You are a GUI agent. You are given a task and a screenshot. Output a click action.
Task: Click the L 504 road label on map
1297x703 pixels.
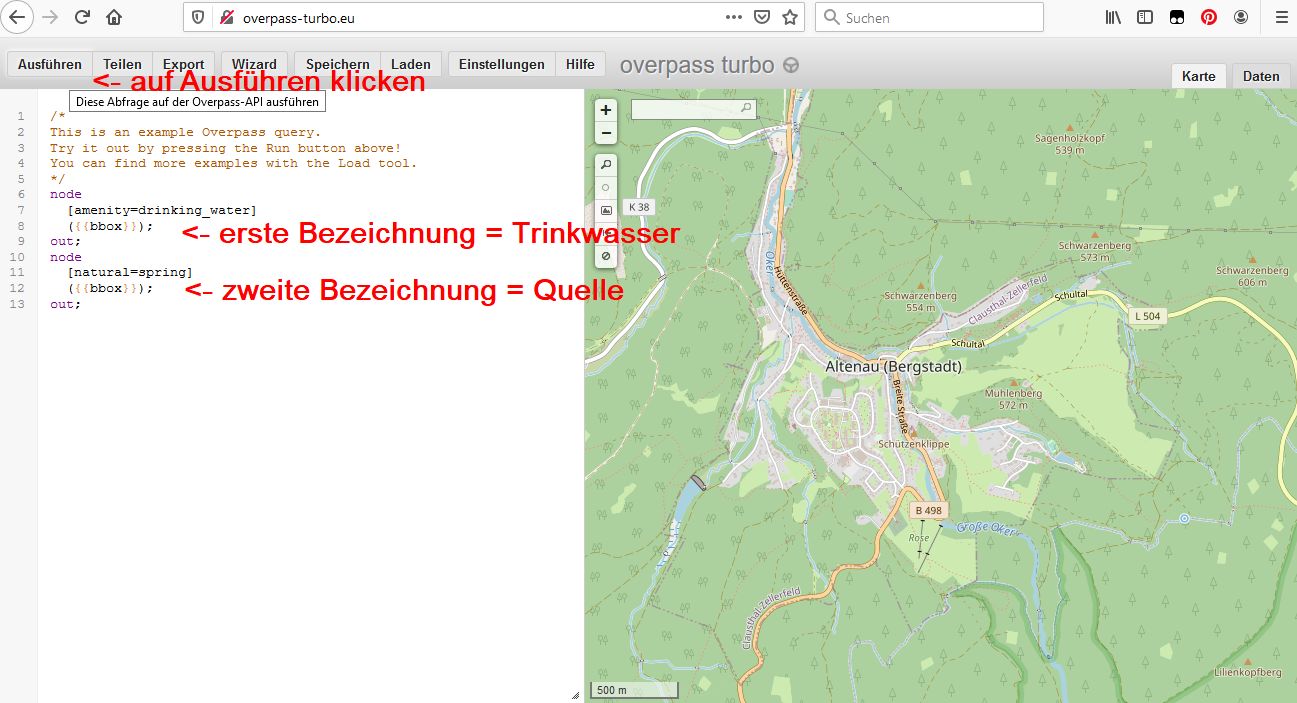[1148, 316]
